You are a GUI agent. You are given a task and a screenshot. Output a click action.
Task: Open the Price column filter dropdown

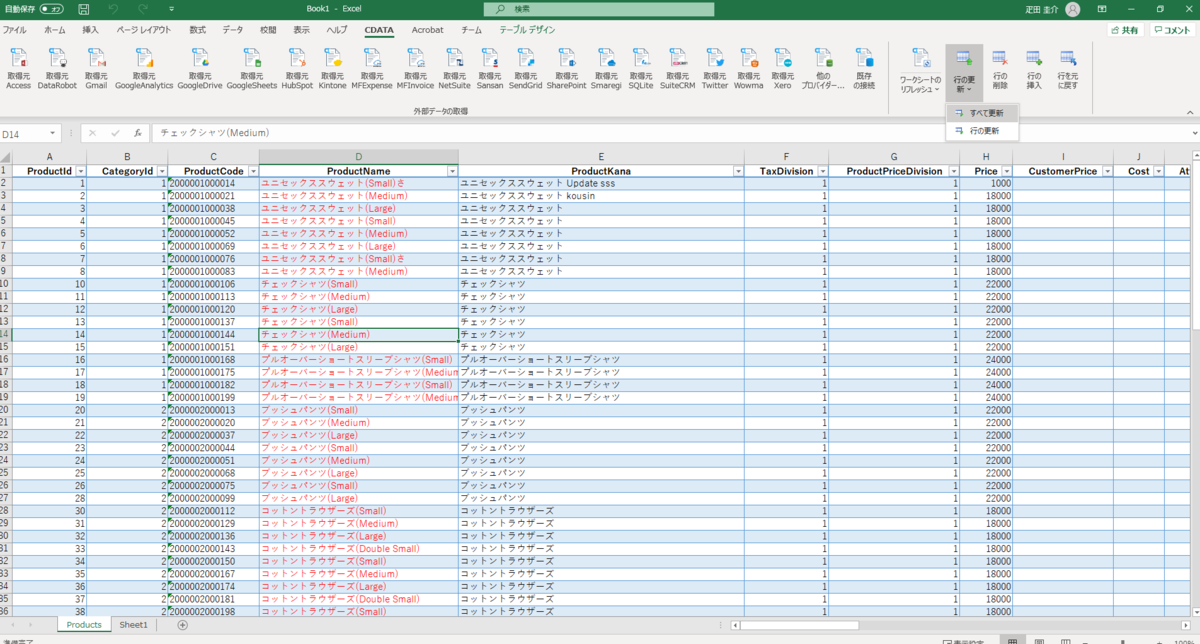click(1005, 171)
